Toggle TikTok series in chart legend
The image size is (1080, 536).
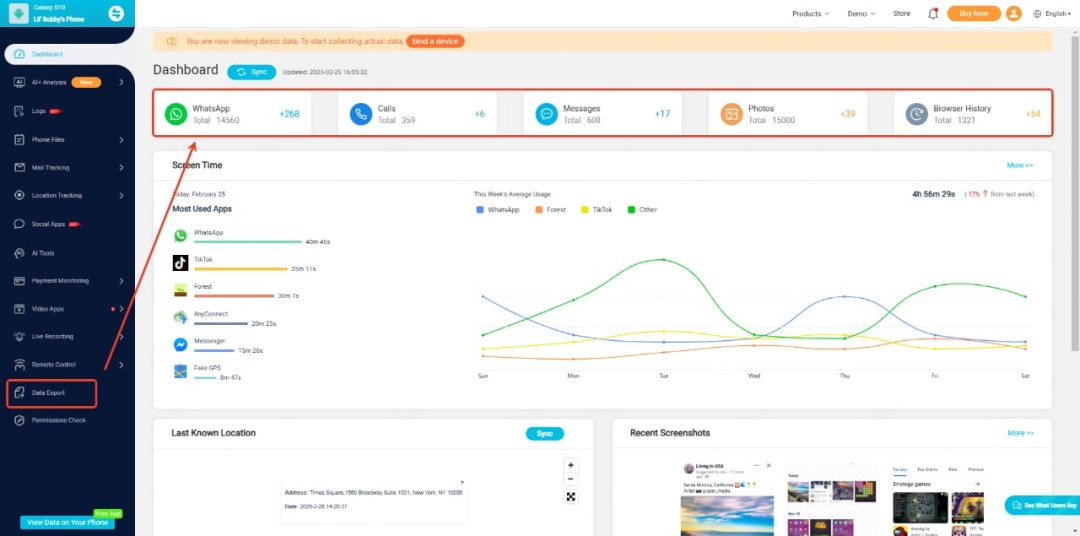click(596, 210)
